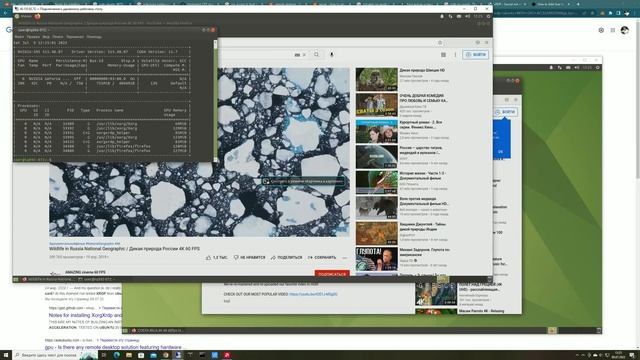The image size is (640, 360).
Task: Click the Chrome extensions puzzle icon
Action: click(x=610, y=13)
